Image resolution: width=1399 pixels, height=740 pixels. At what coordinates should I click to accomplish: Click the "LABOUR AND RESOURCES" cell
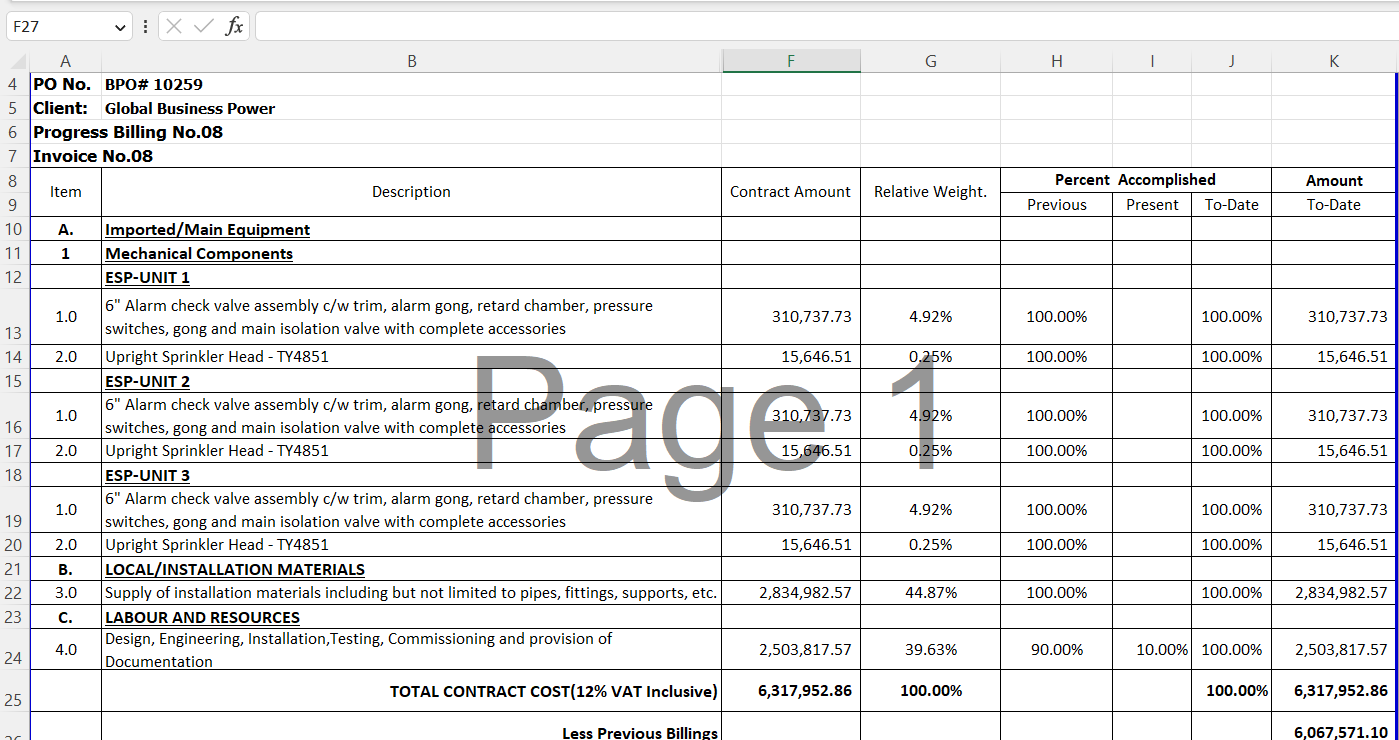coord(411,617)
